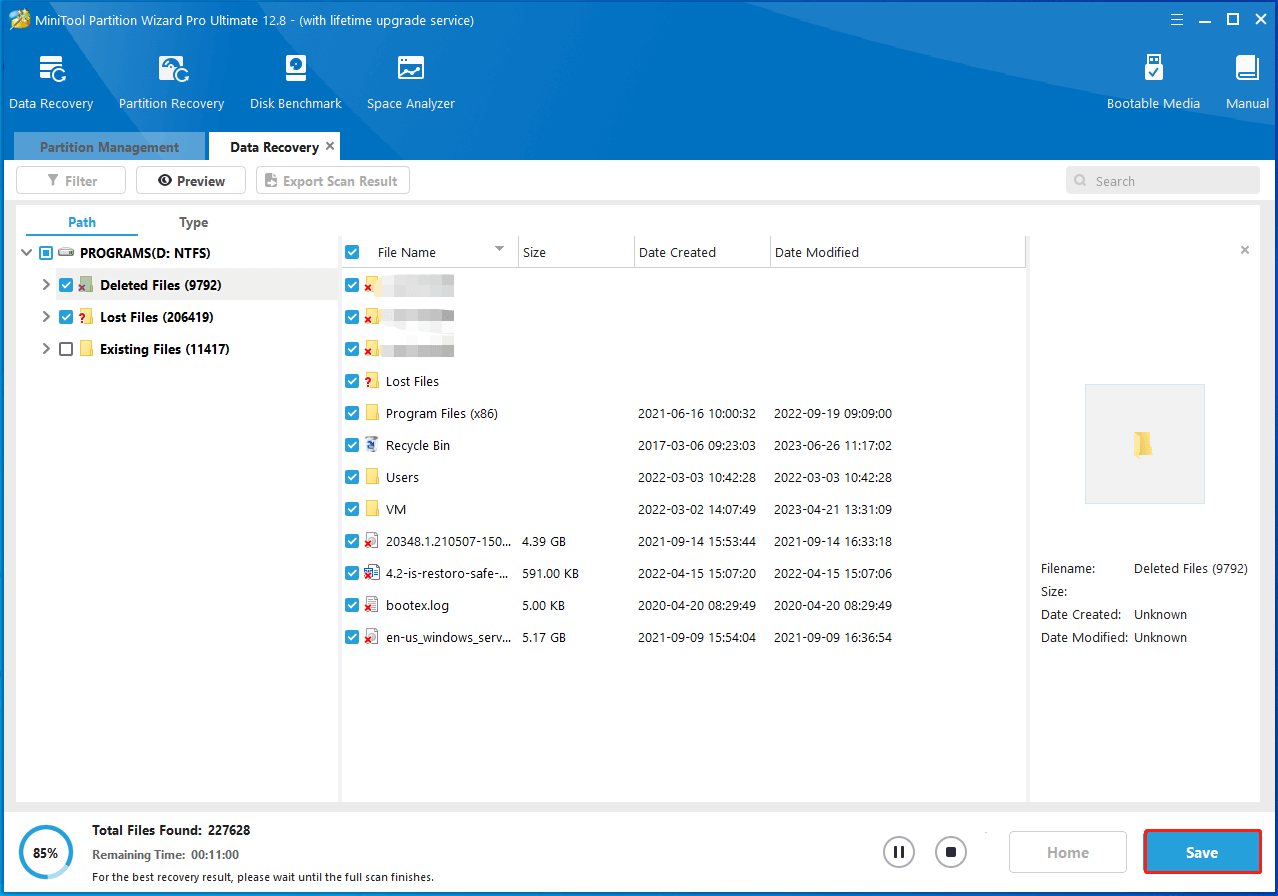Click the PROGRAMS drive icon in tree
The width and height of the screenshot is (1278, 896).
coord(67,253)
